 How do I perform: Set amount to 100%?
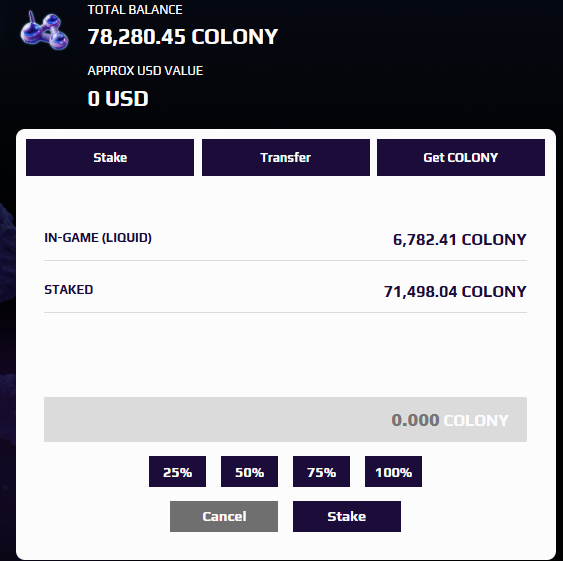coord(393,472)
